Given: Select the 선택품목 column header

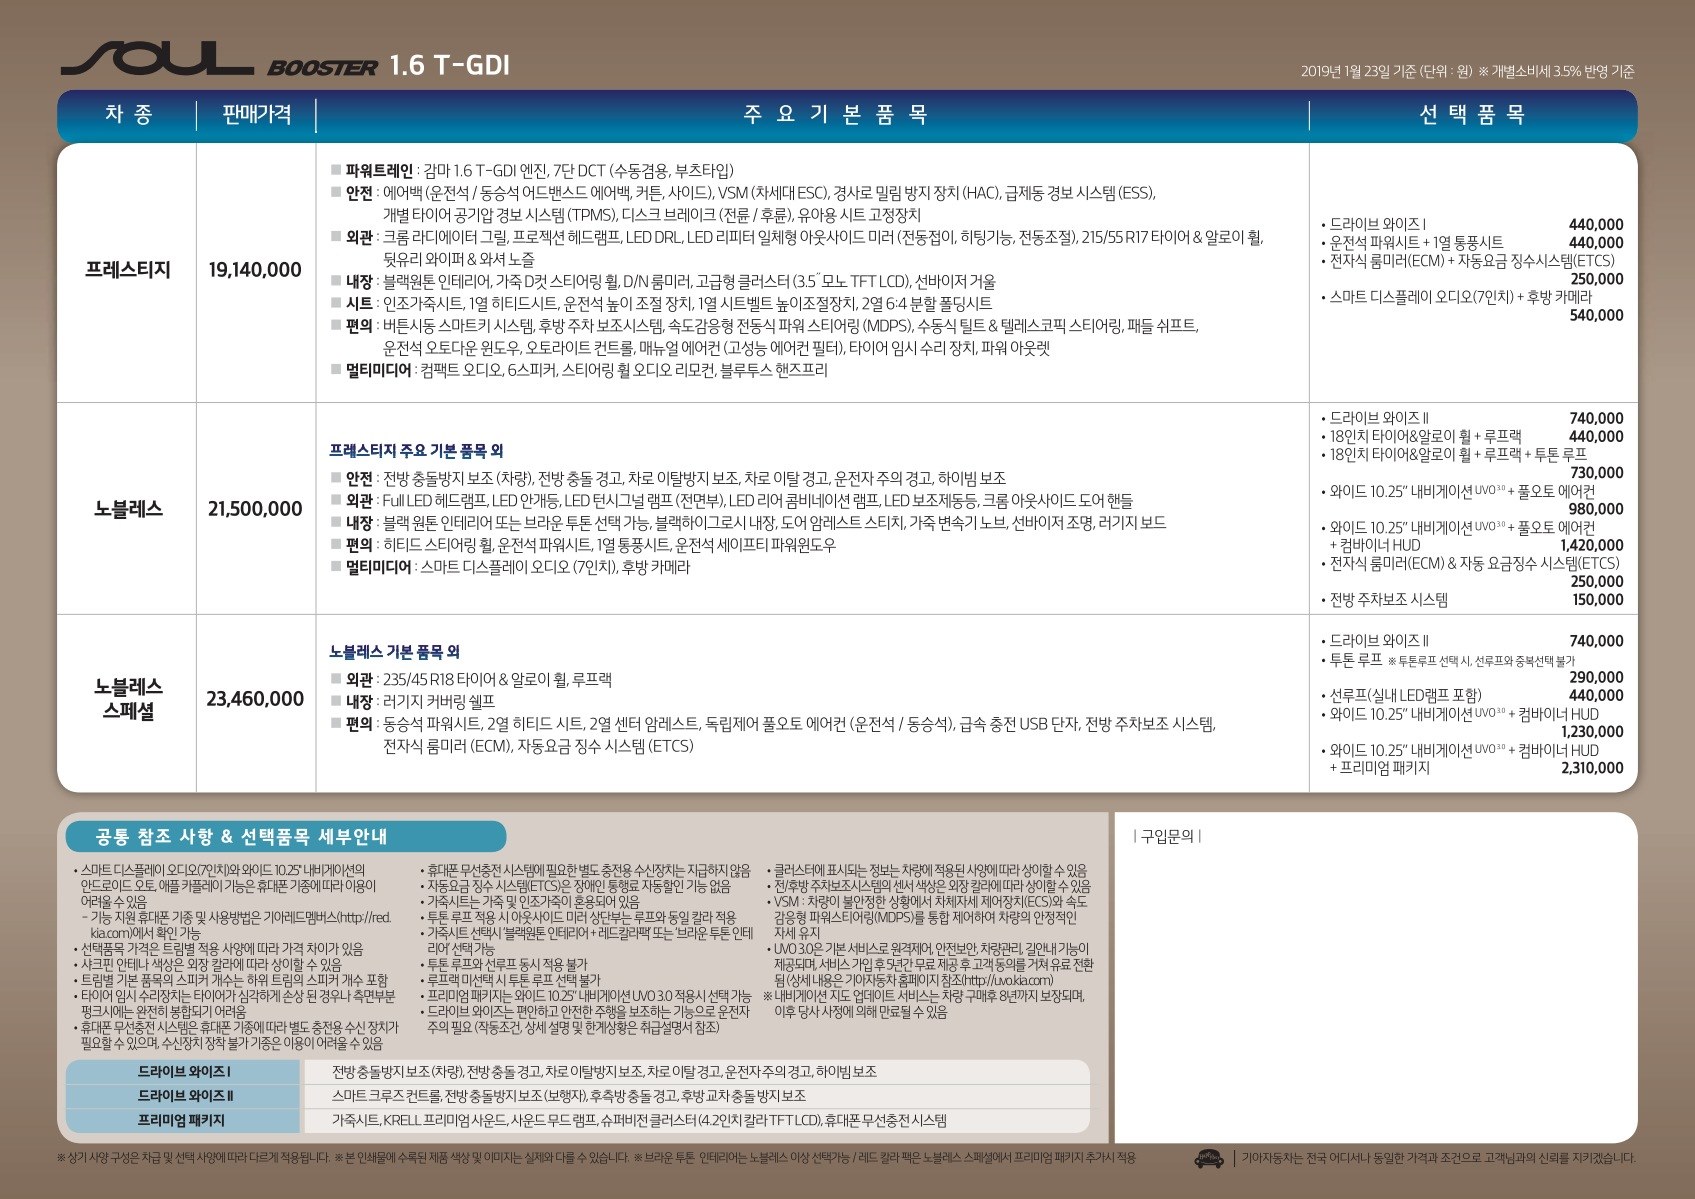Looking at the screenshot, I should [x=1471, y=115].
